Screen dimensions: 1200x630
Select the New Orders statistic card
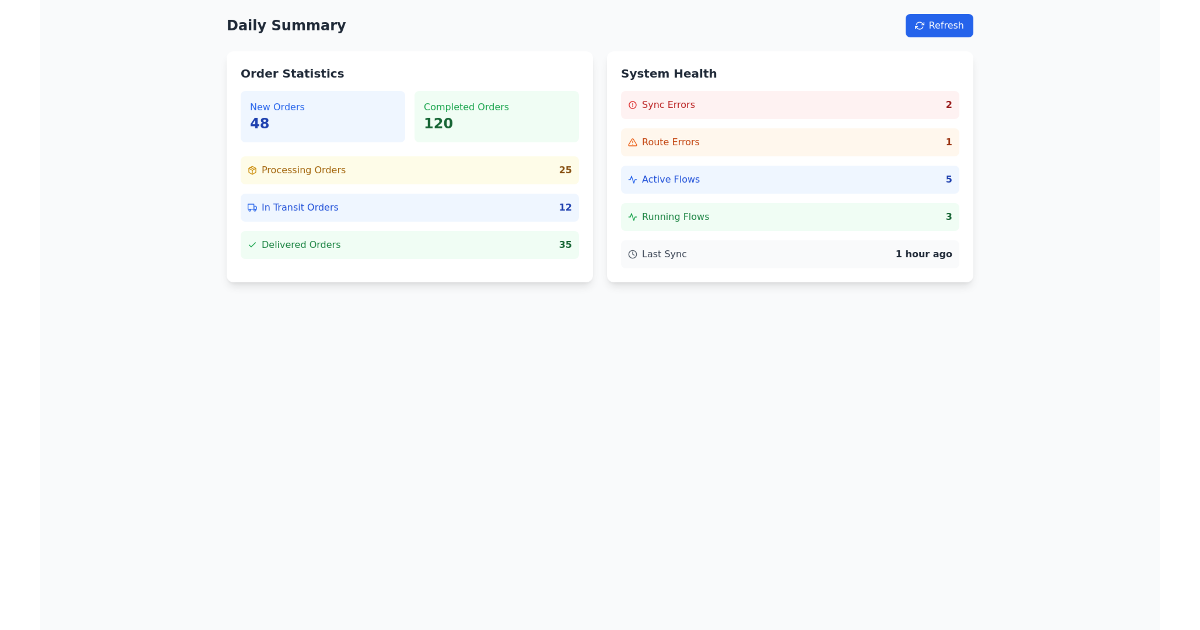click(x=322, y=116)
